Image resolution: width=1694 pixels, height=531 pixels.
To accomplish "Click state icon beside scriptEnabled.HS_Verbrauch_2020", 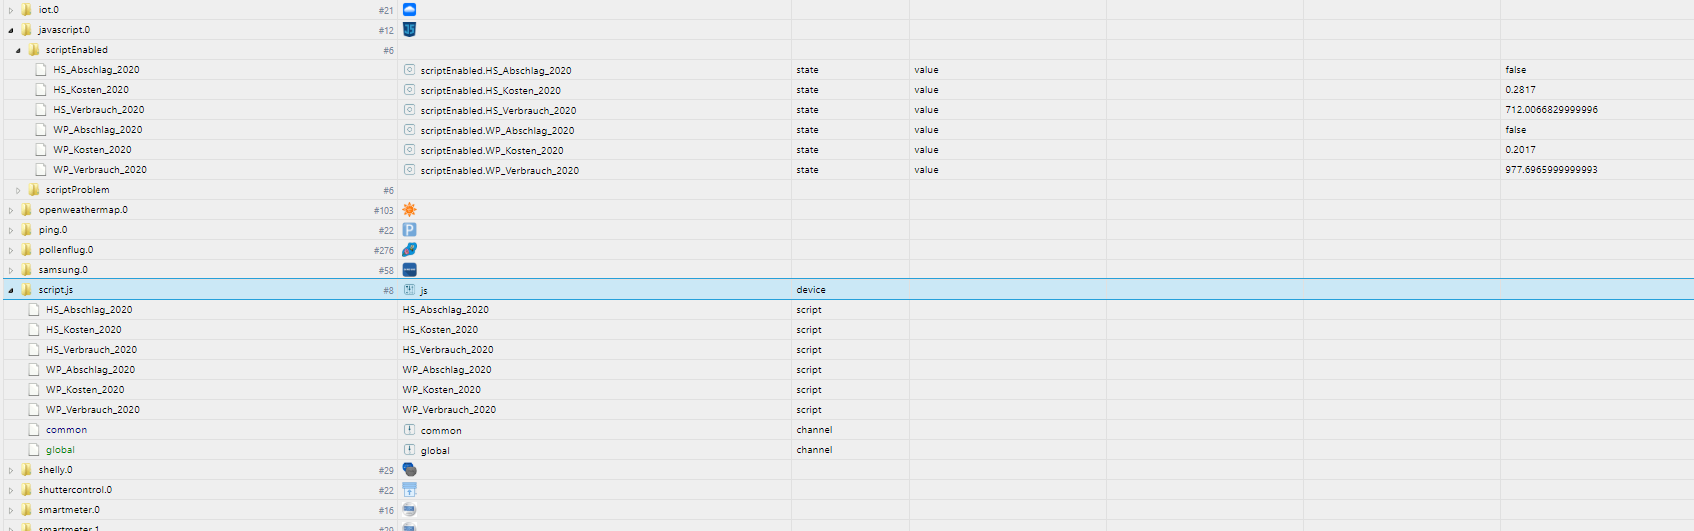I will point(409,110).
